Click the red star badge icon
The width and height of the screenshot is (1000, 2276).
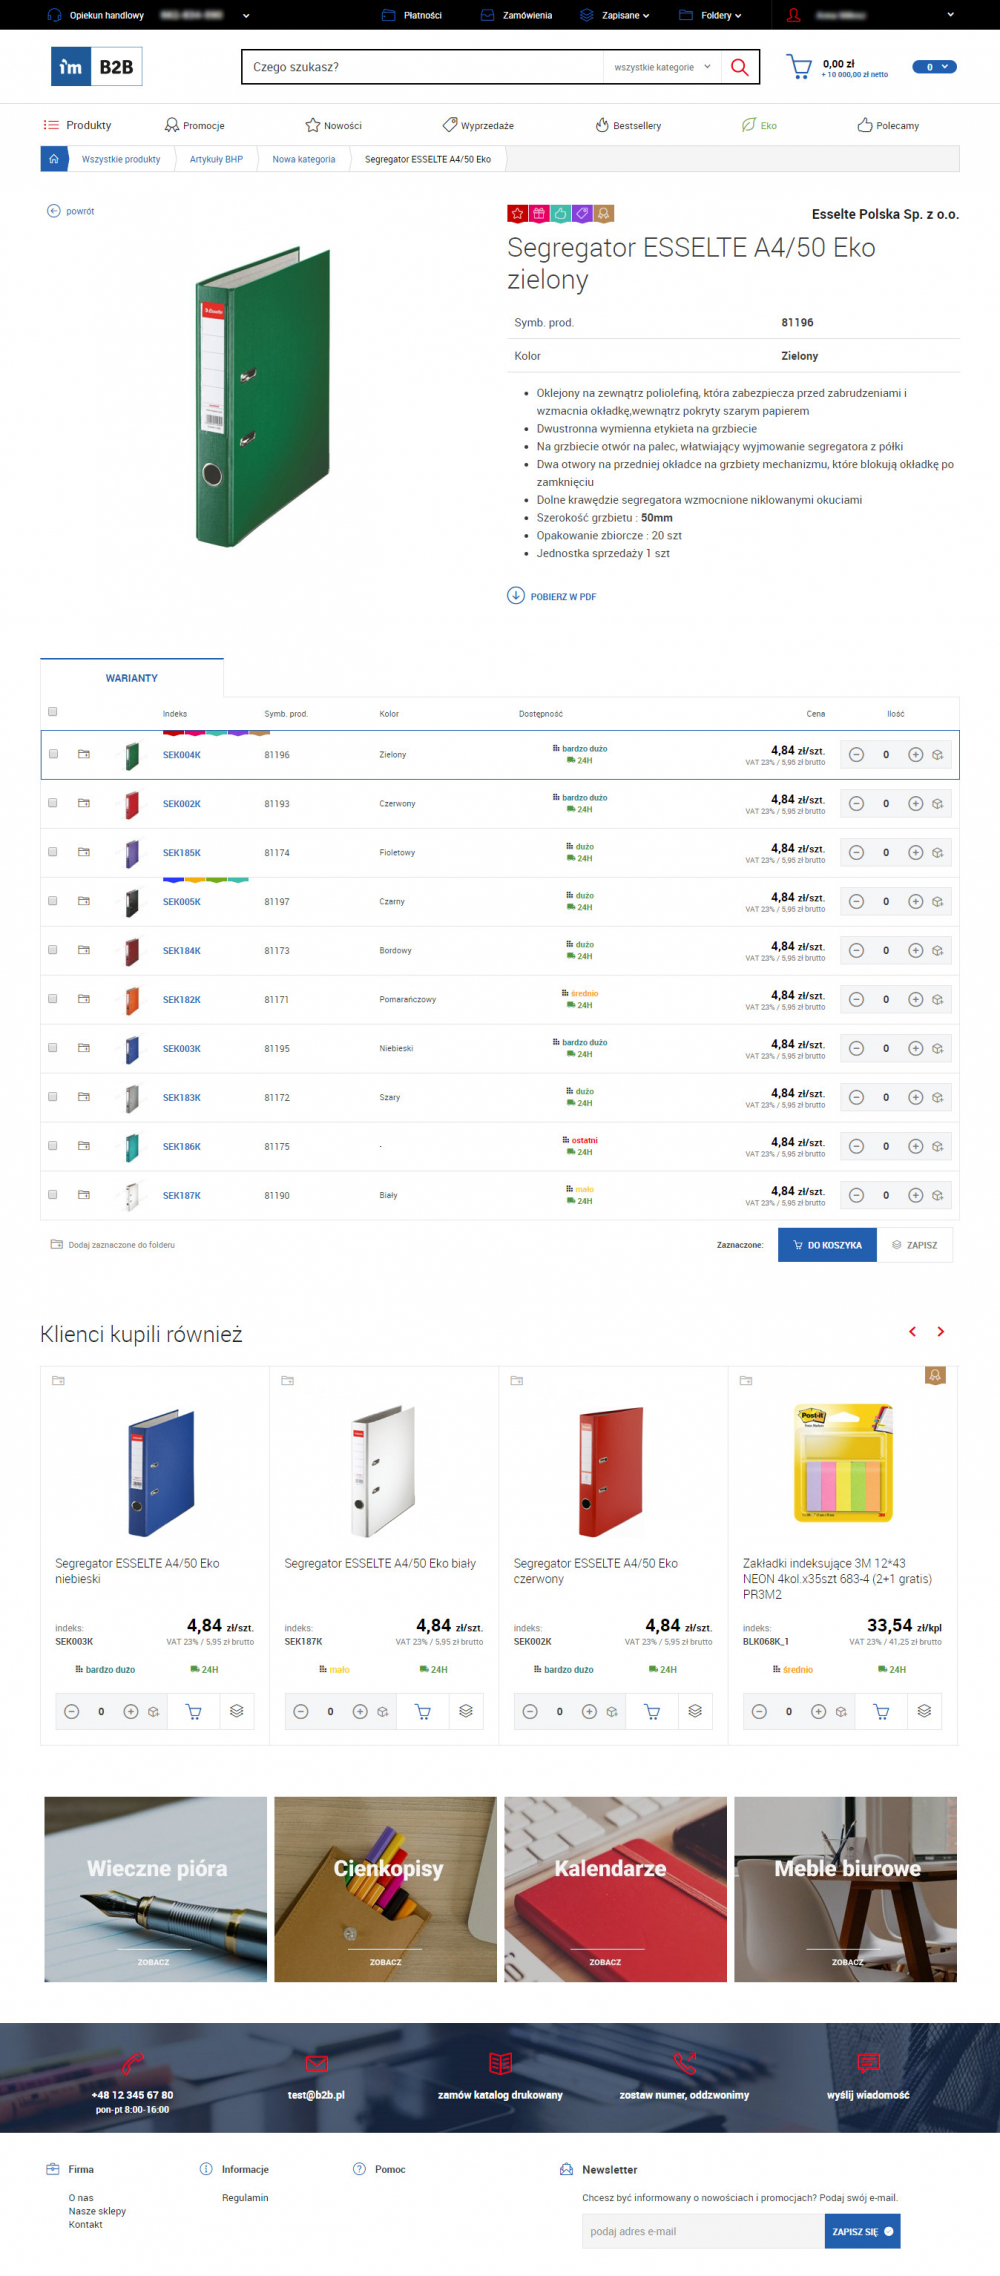(x=517, y=214)
